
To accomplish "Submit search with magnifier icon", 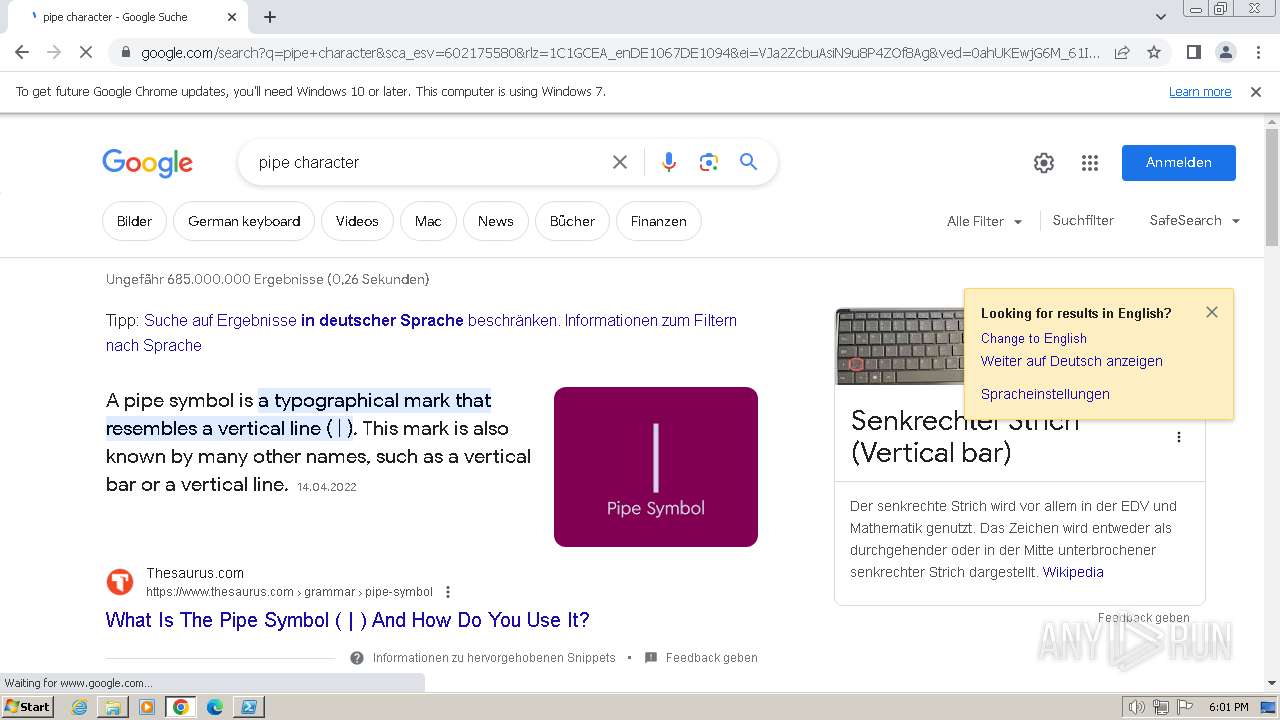I will (748, 162).
